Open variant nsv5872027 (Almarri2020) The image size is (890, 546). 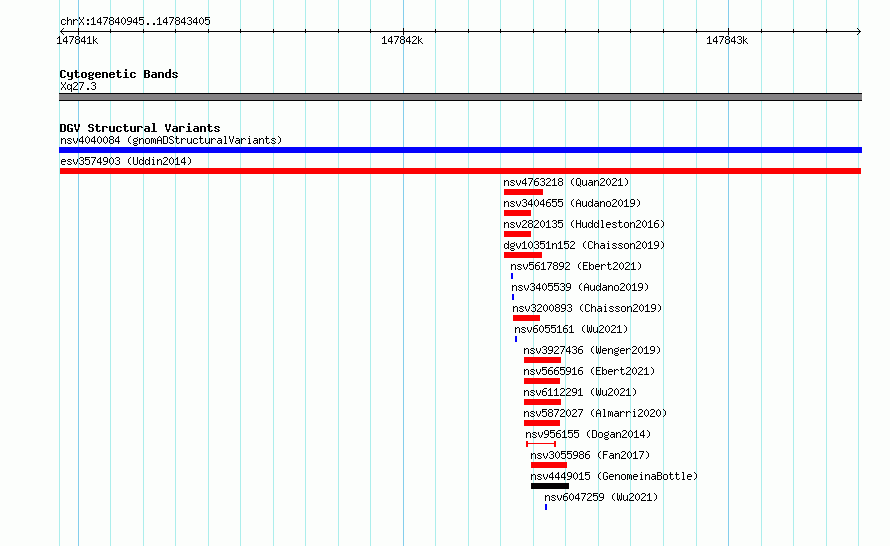(595, 413)
